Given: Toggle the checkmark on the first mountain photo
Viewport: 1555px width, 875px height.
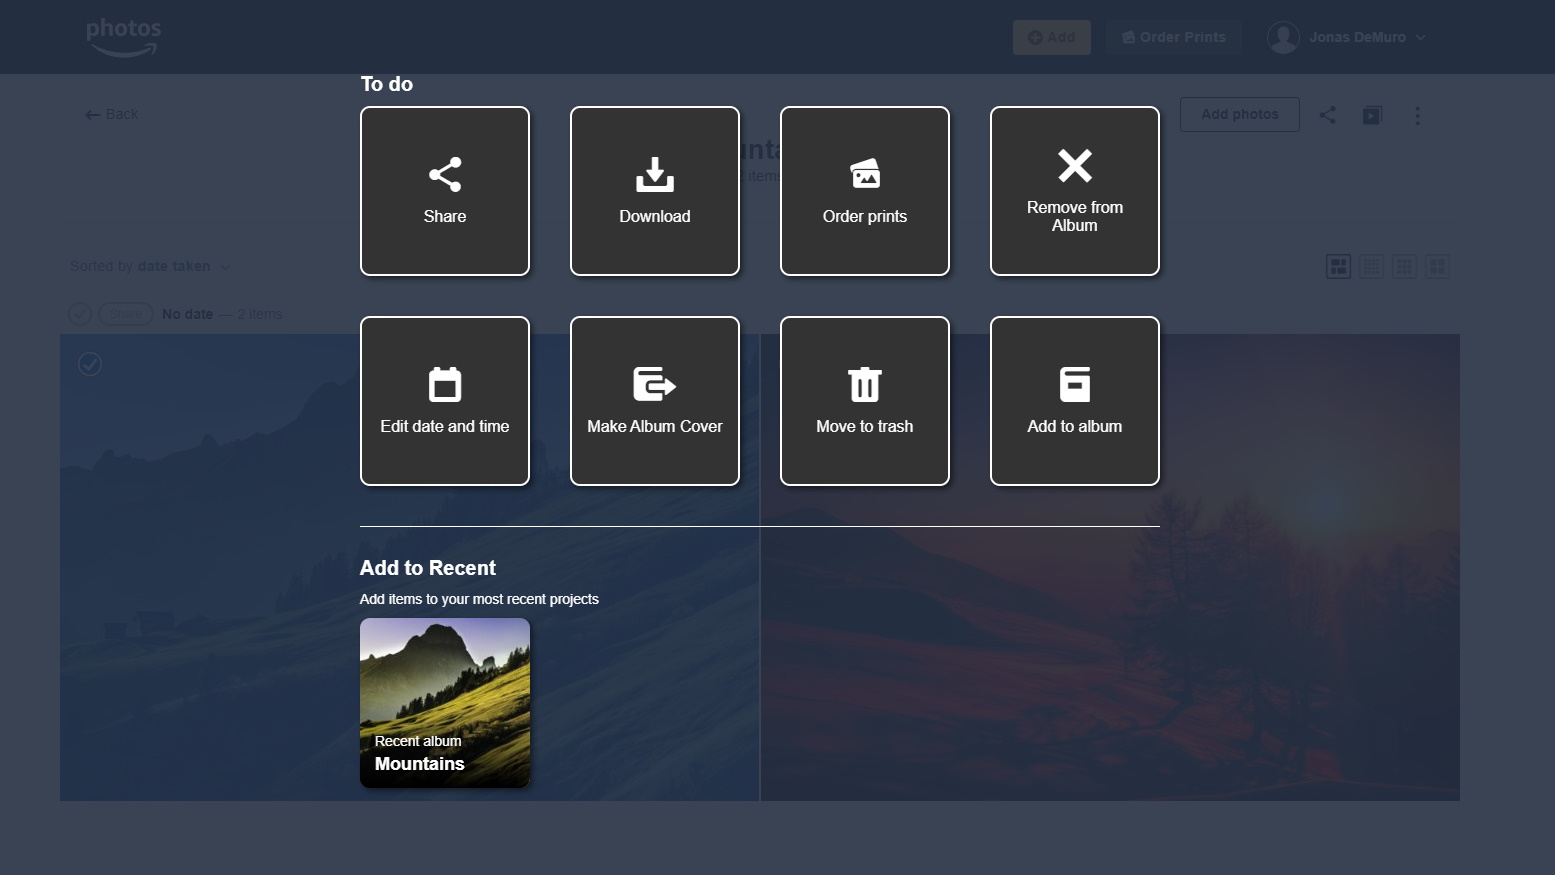Looking at the screenshot, I should 90,364.
